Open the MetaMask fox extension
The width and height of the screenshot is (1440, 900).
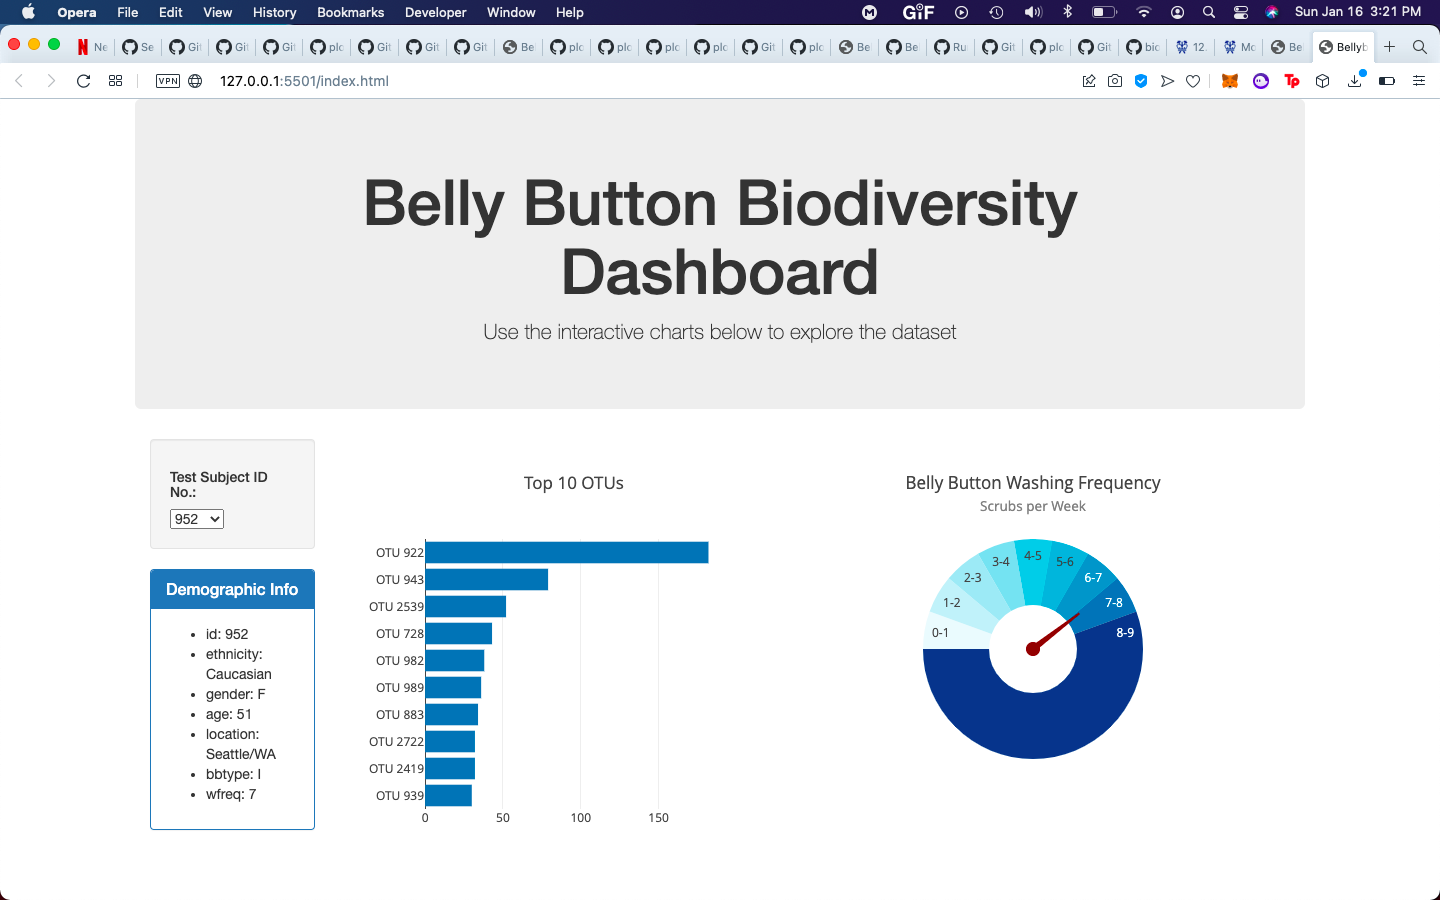point(1230,81)
